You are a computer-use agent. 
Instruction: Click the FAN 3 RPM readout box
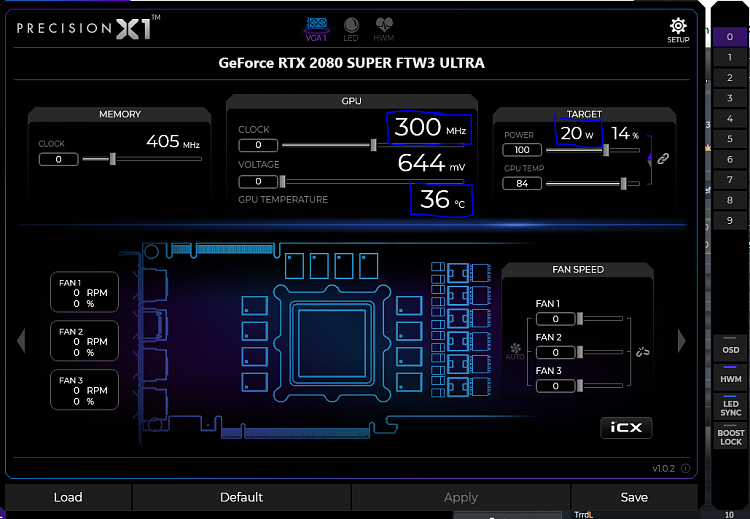(x=84, y=390)
